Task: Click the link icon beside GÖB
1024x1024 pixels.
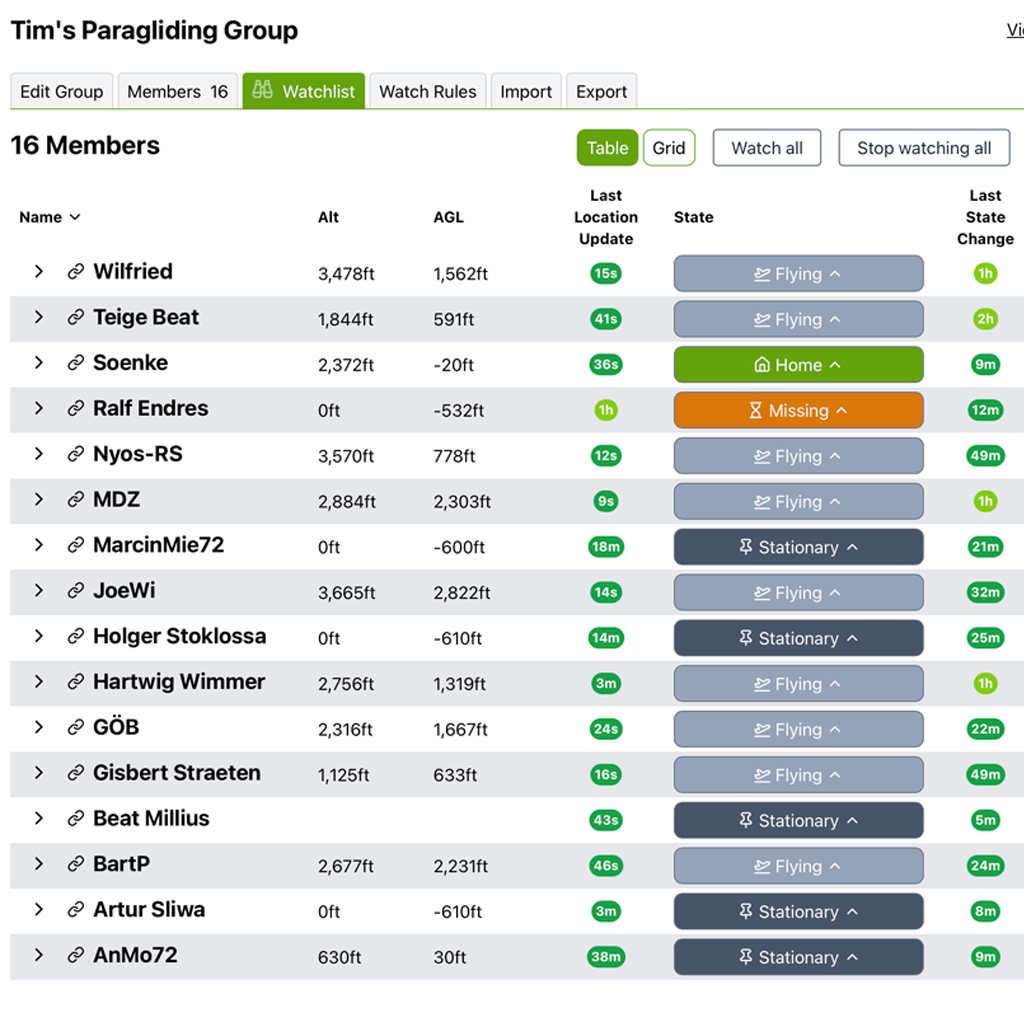Action: [75, 728]
